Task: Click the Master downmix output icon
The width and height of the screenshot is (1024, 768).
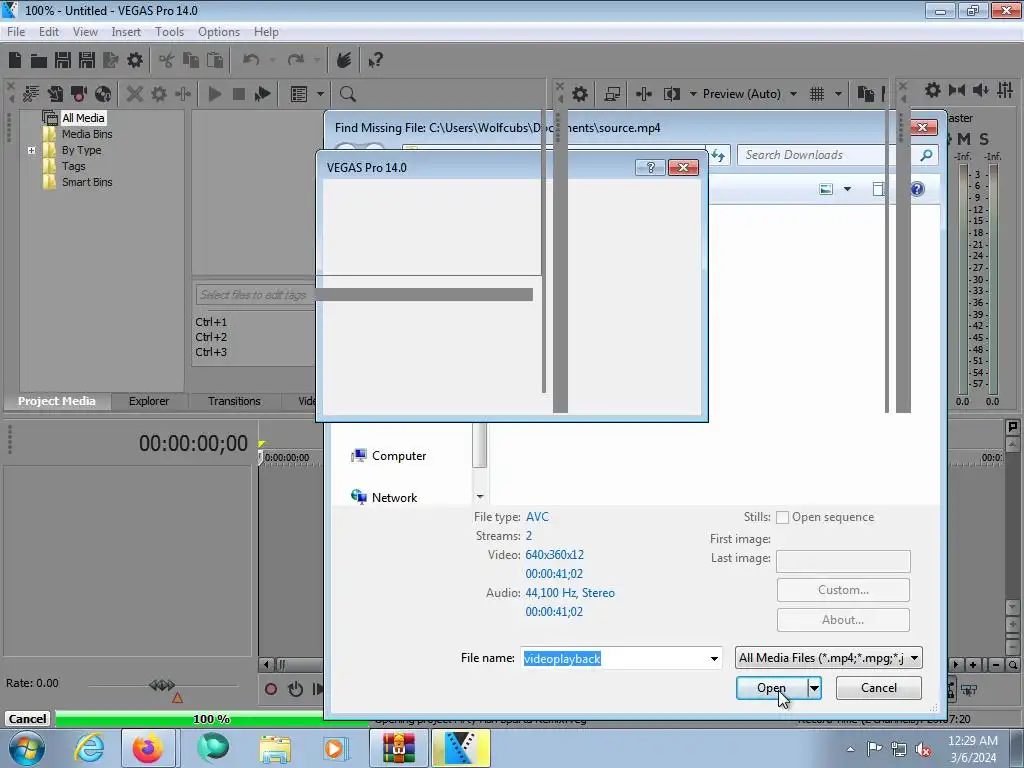Action: pos(957,90)
